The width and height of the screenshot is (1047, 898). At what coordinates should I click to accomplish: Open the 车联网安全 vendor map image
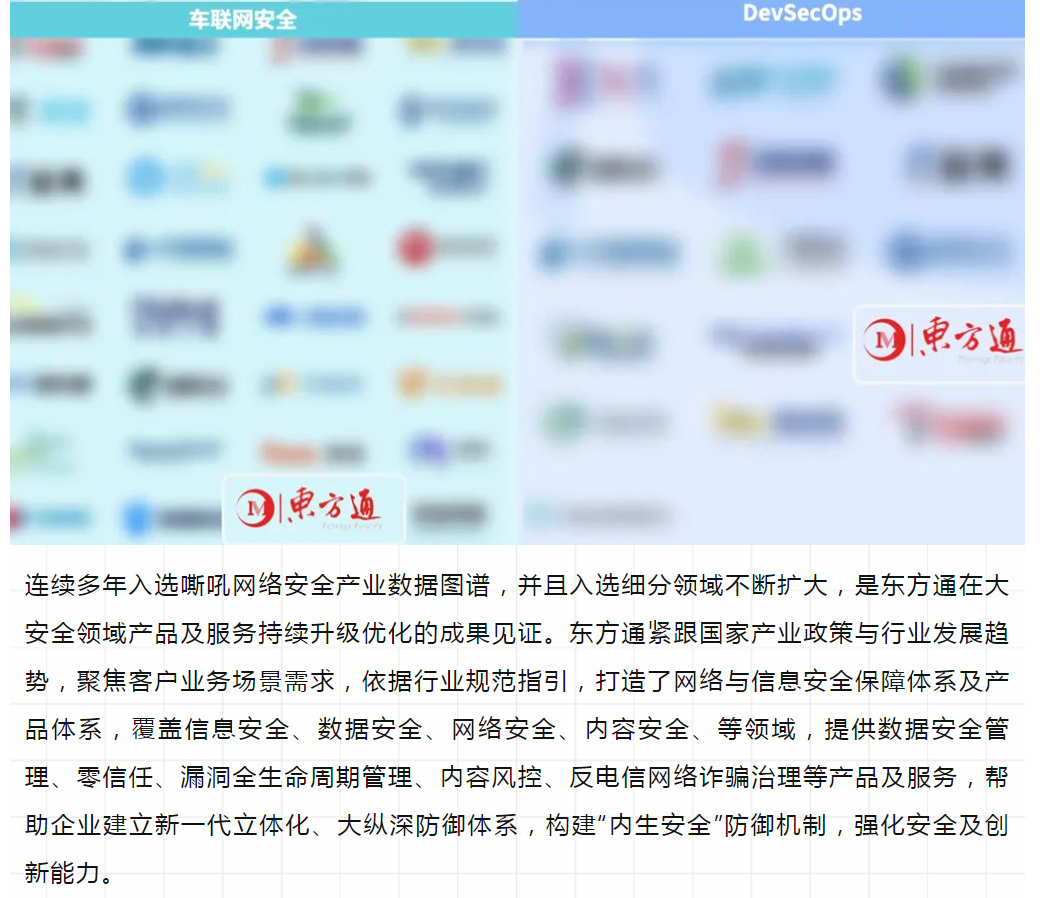263,290
